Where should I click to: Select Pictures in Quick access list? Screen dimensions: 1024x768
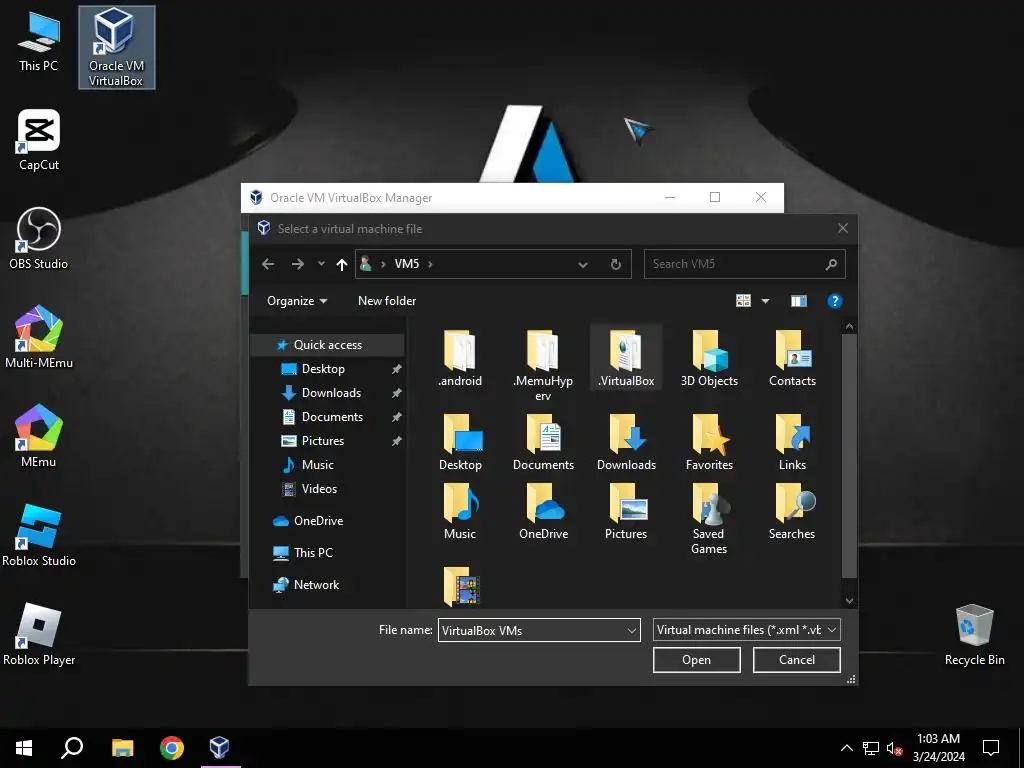(323, 441)
